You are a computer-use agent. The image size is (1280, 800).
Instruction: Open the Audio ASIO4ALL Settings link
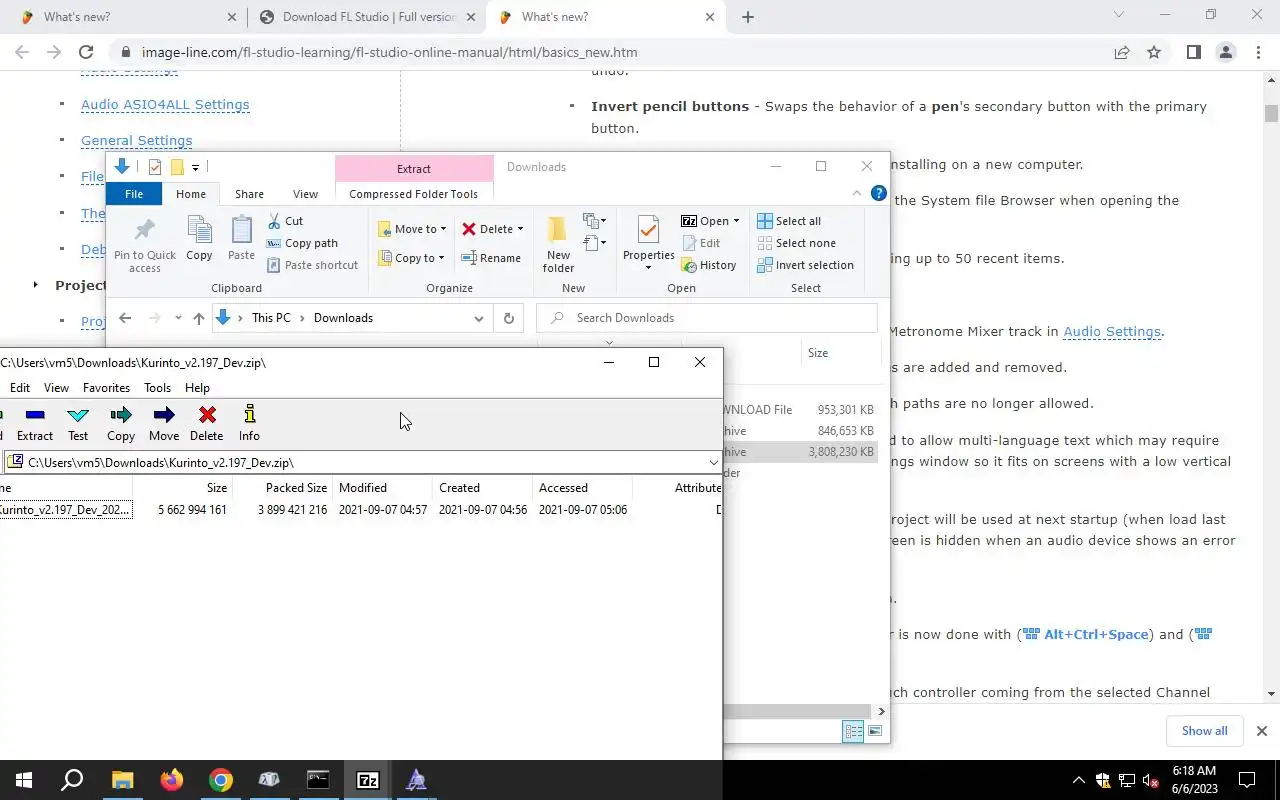[x=165, y=104]
